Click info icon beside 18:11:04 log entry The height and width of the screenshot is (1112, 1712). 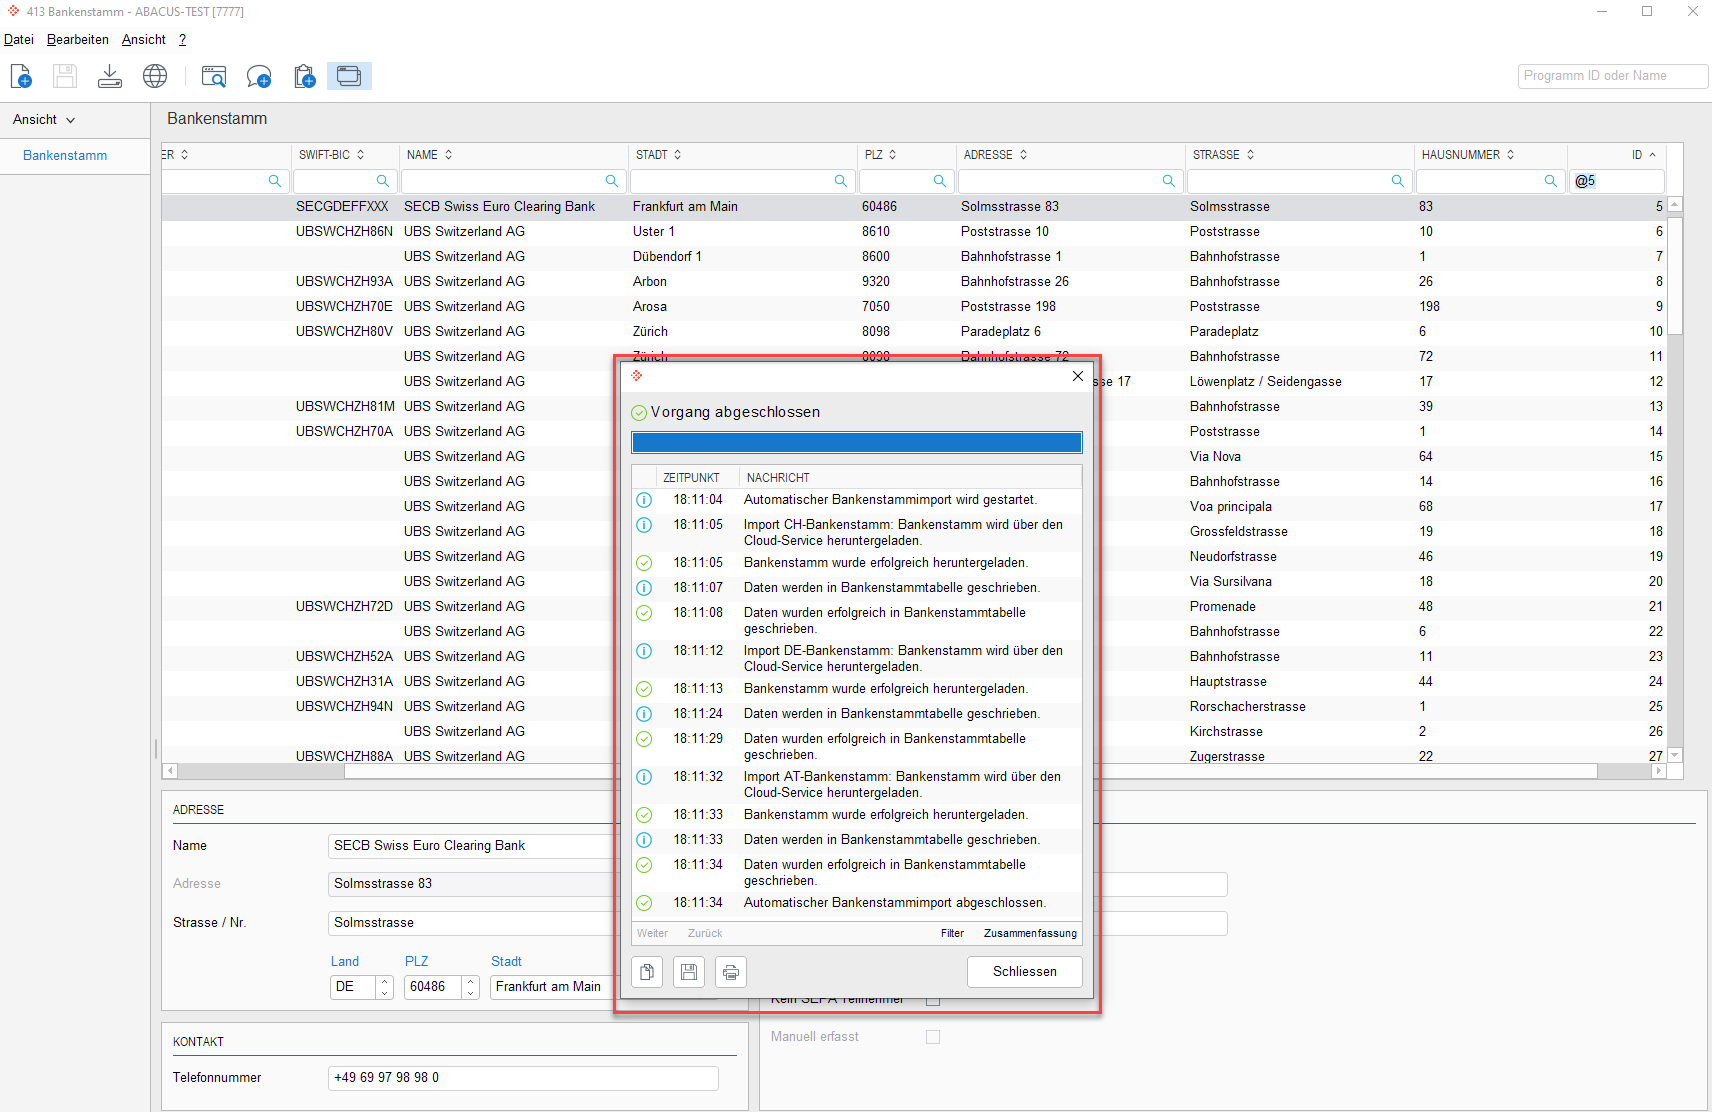pos(644,500)
